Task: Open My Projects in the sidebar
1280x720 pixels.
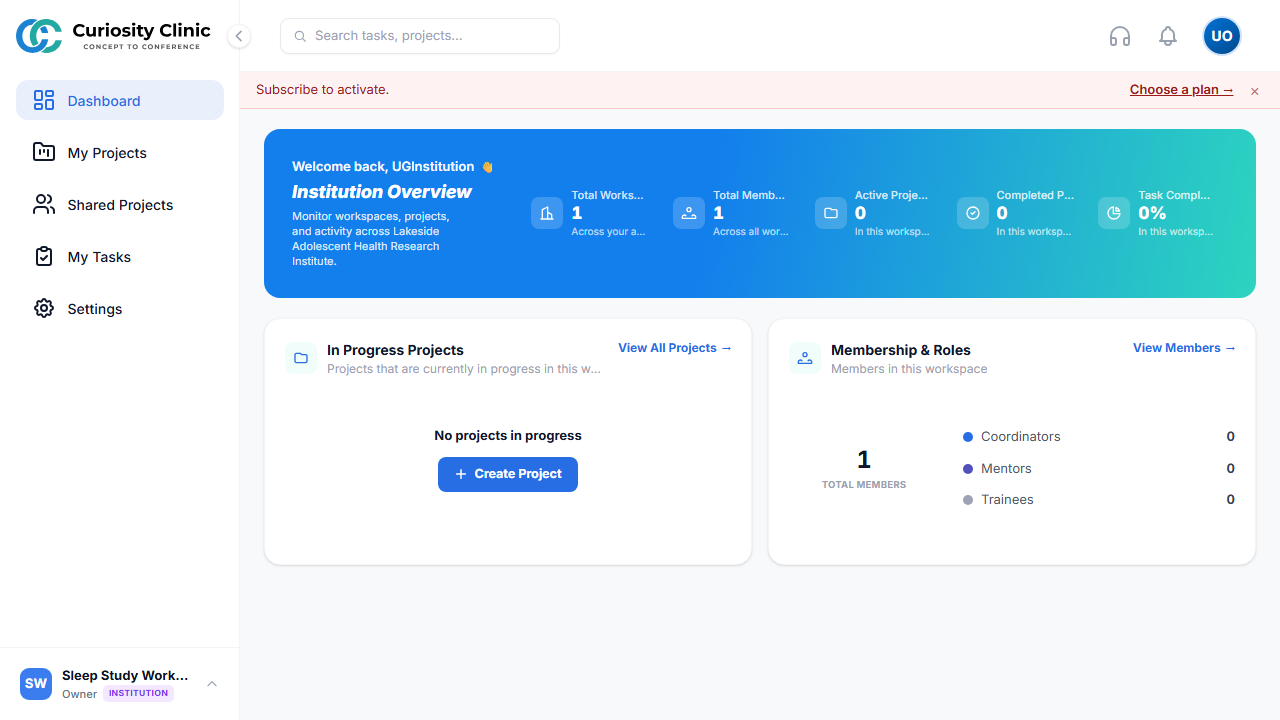Action: (x=120, y=152)
